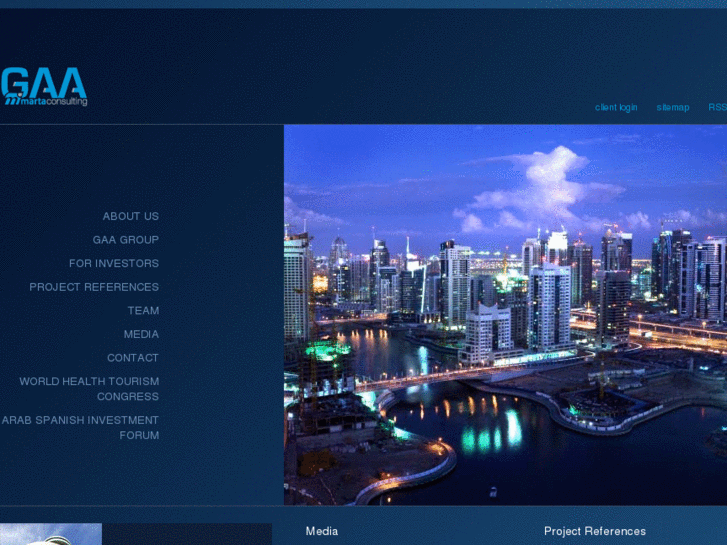Screen dimensions: 727x545
Task: Open the Media item in the side menu
Action: click(141, 334)
